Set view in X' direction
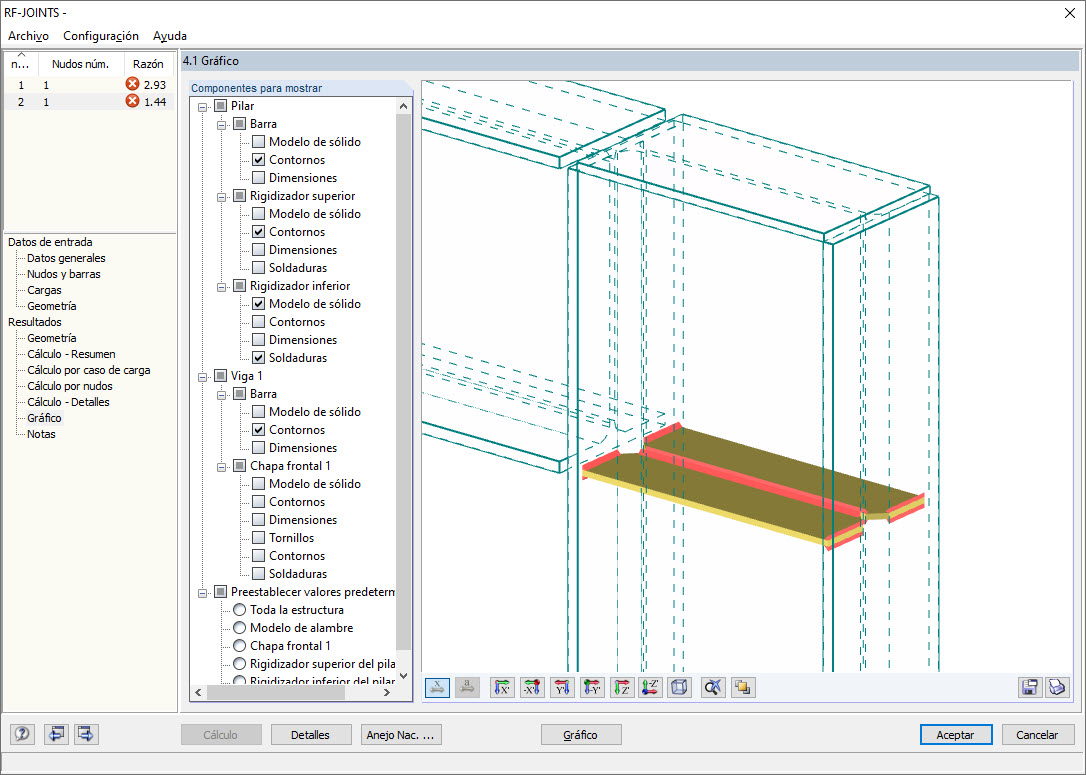Viewport: 1086px width, 775px height. click(x=502, y=688)
